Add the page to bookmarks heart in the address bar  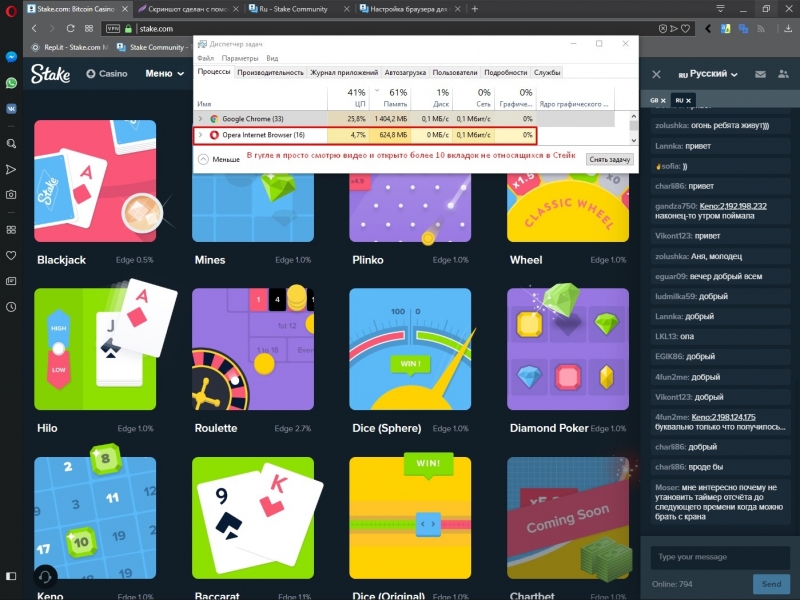(686, 29)
